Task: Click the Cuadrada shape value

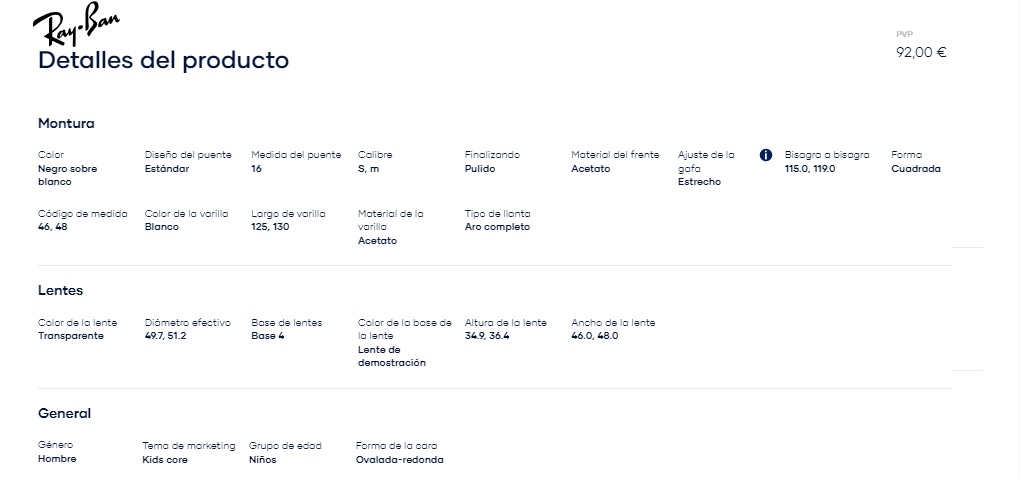Action: tap(916, 169)
